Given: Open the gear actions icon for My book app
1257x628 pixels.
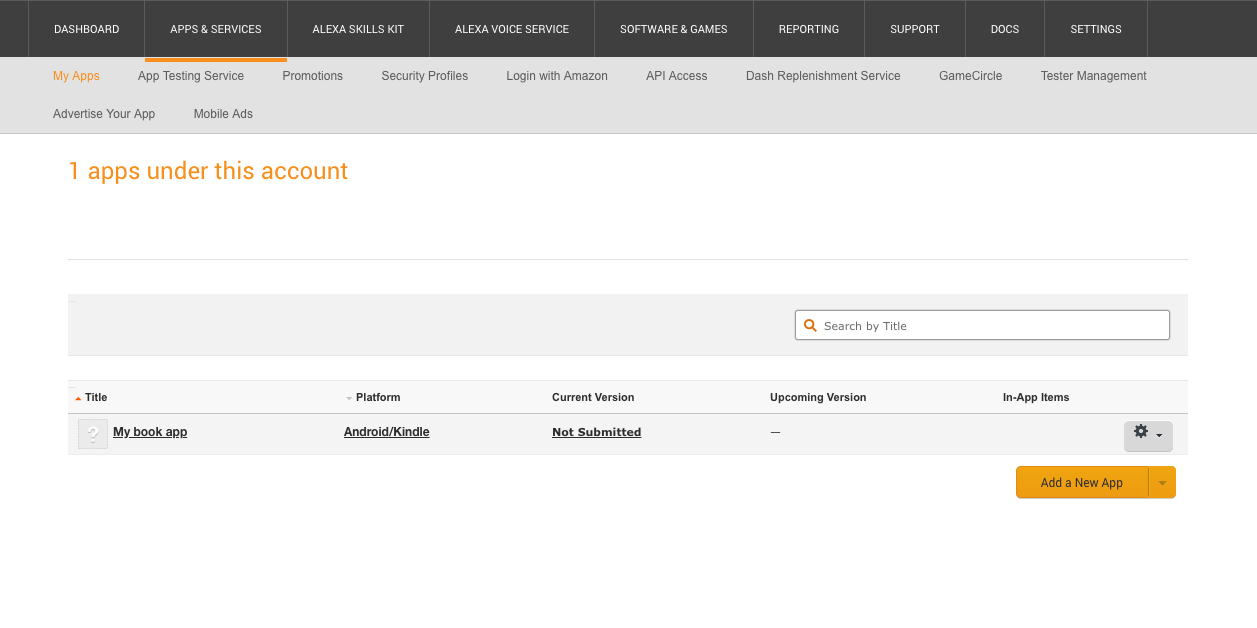Looking at the screenshot, I should tap(1141, 431).
